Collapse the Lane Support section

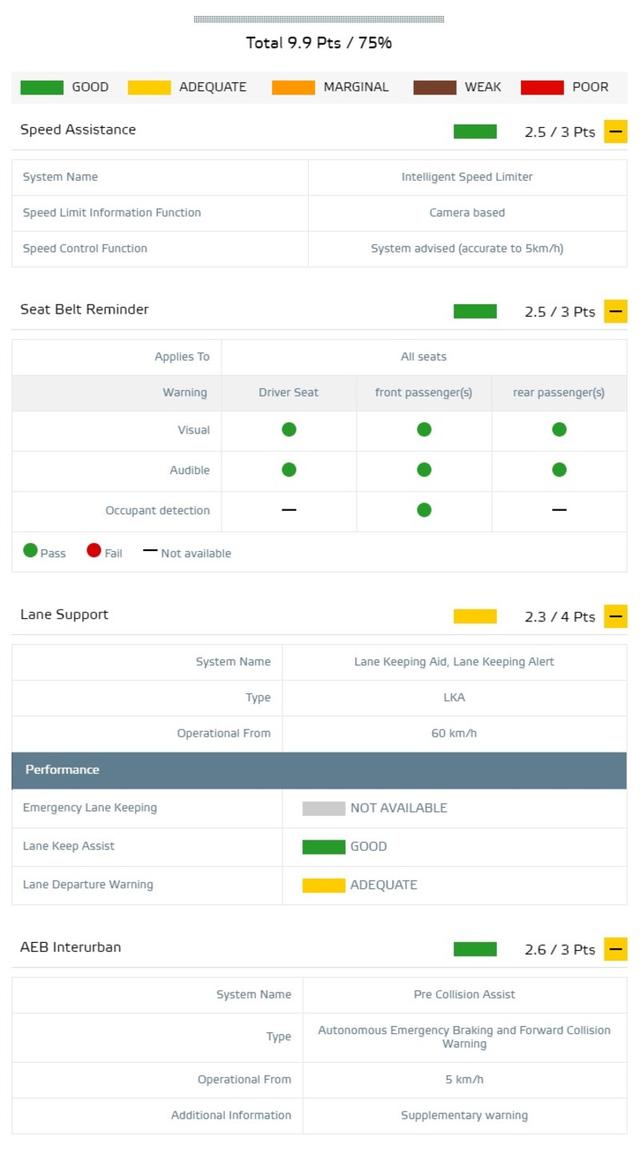616,616
